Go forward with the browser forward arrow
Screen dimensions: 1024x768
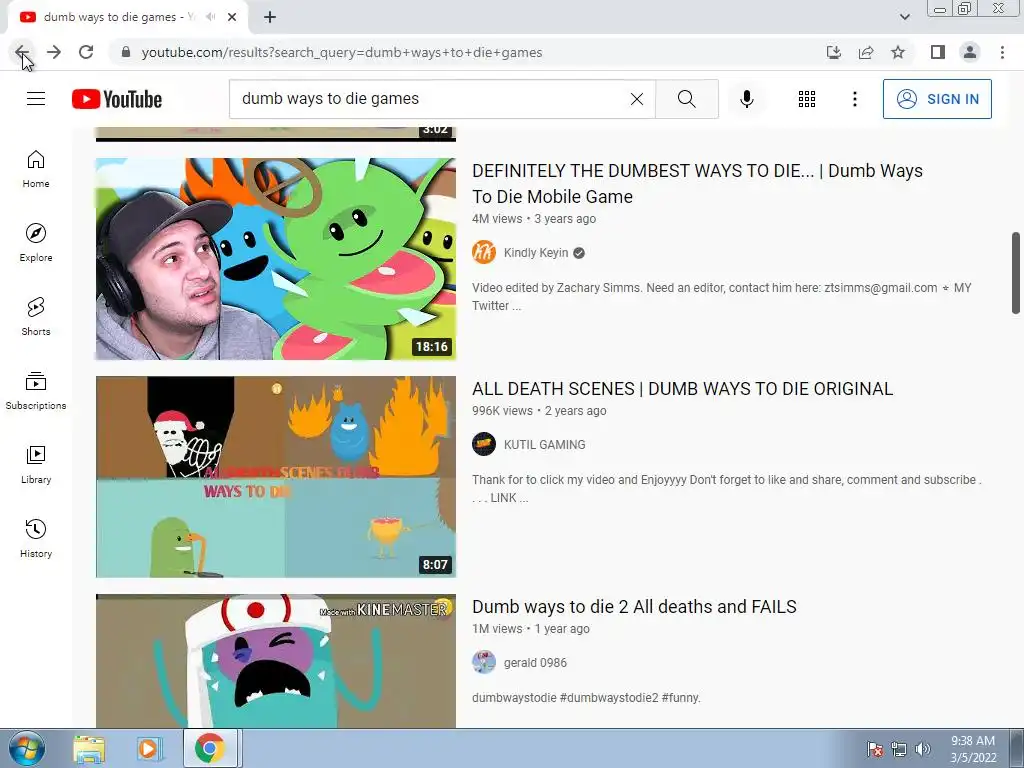coord(54,52)
